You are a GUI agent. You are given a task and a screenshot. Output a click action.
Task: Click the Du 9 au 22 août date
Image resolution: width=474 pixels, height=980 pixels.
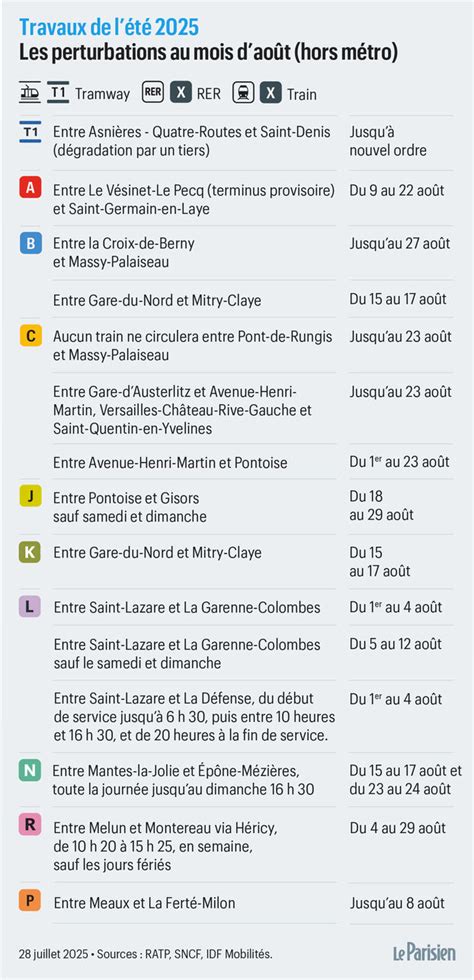(397, 190)
